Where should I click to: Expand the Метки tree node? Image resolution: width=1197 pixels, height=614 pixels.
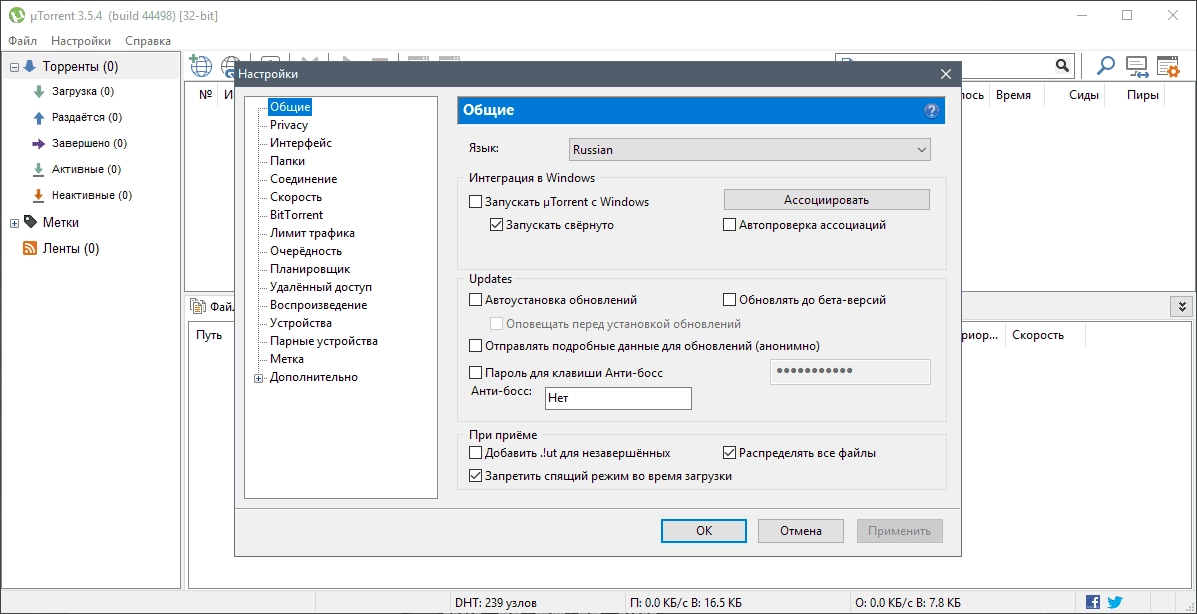14,223
